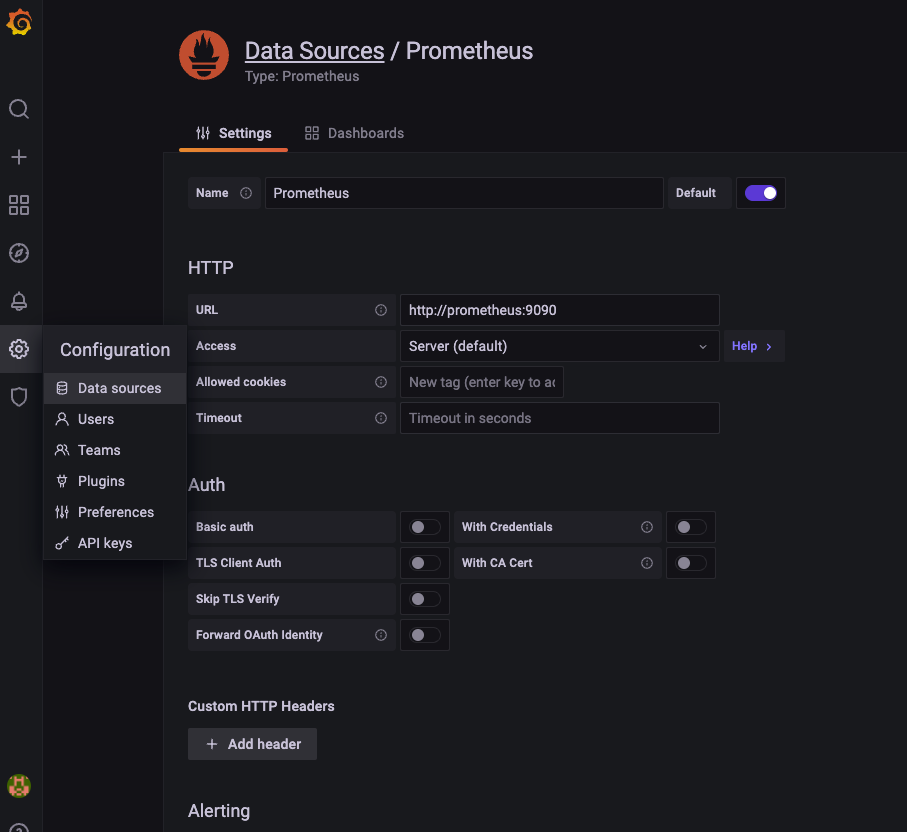Switch to the Dashboards tab
Screen dimensions: 907x832
point(354,133)
